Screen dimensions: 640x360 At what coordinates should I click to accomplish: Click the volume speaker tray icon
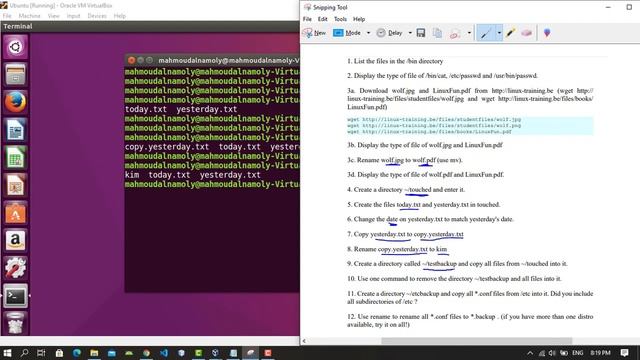(x=552, y=353)
